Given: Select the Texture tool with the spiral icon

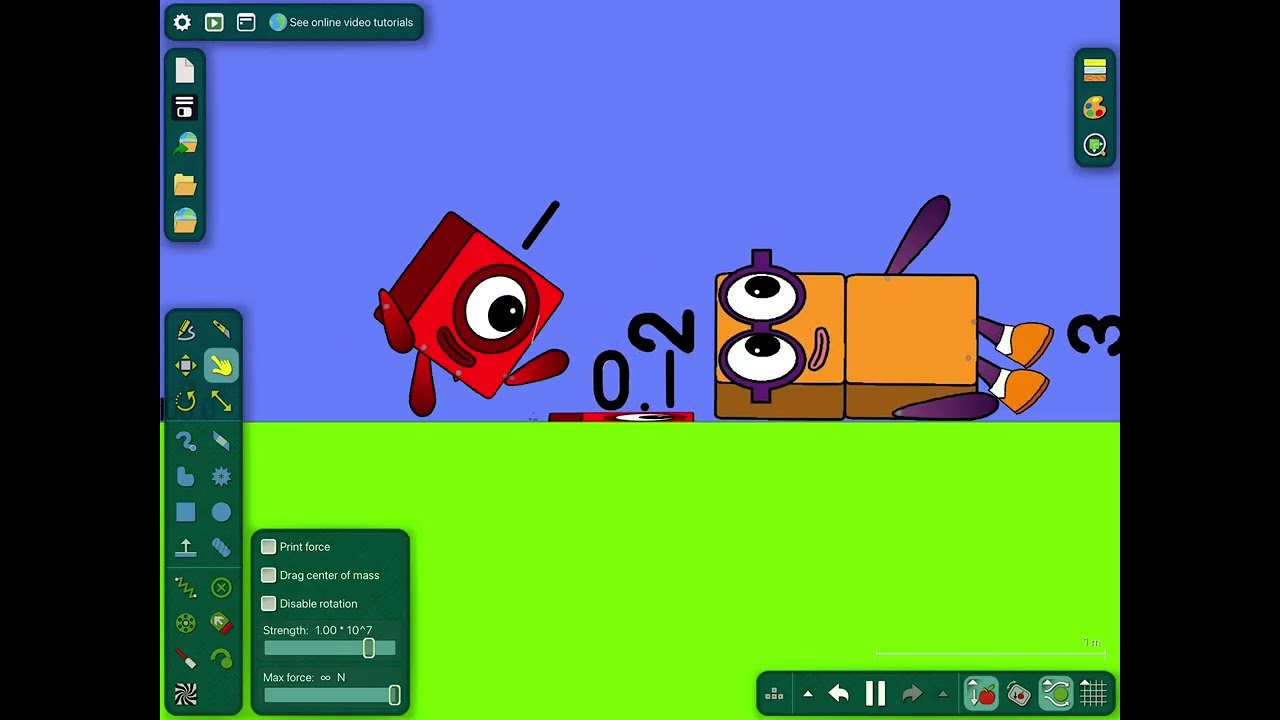Looking at the screenshot, I should pyautogui.click(x=186, y=694).
